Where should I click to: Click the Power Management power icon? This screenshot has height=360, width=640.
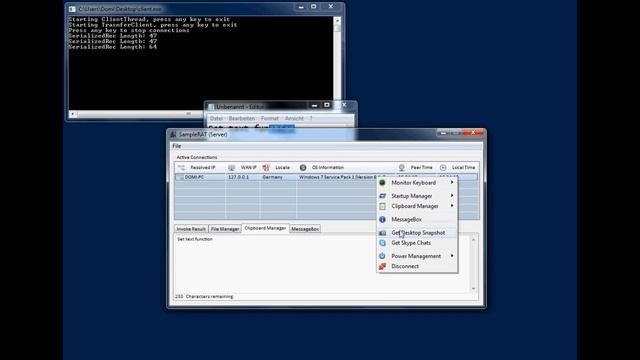click(382, 256)
